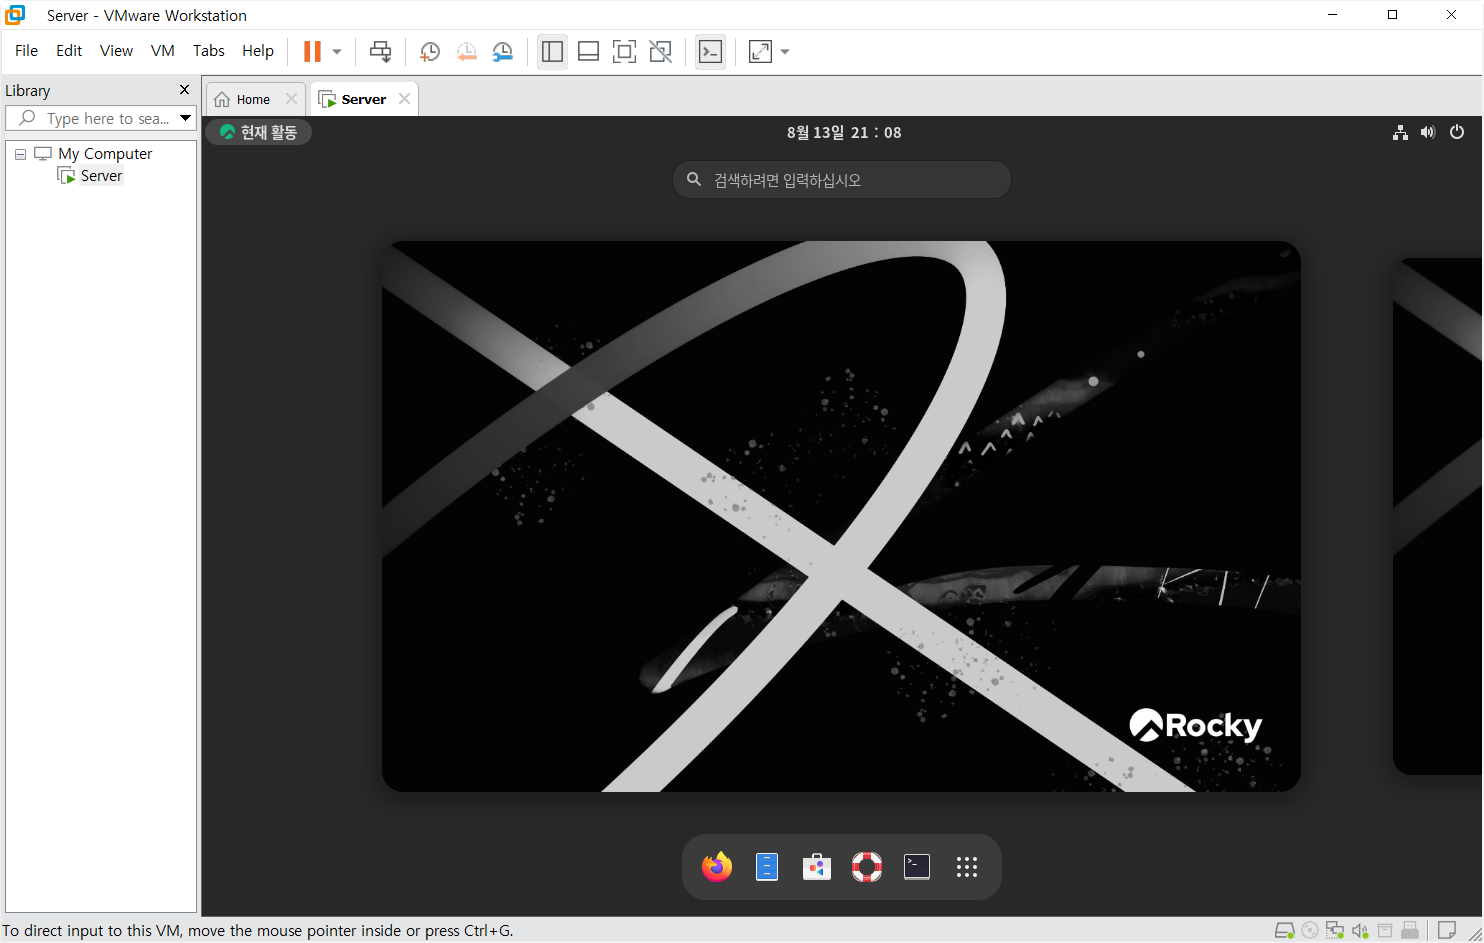Switch to the second workspace on the right
1484x943 pixels.
click(x=1438, y=516)
